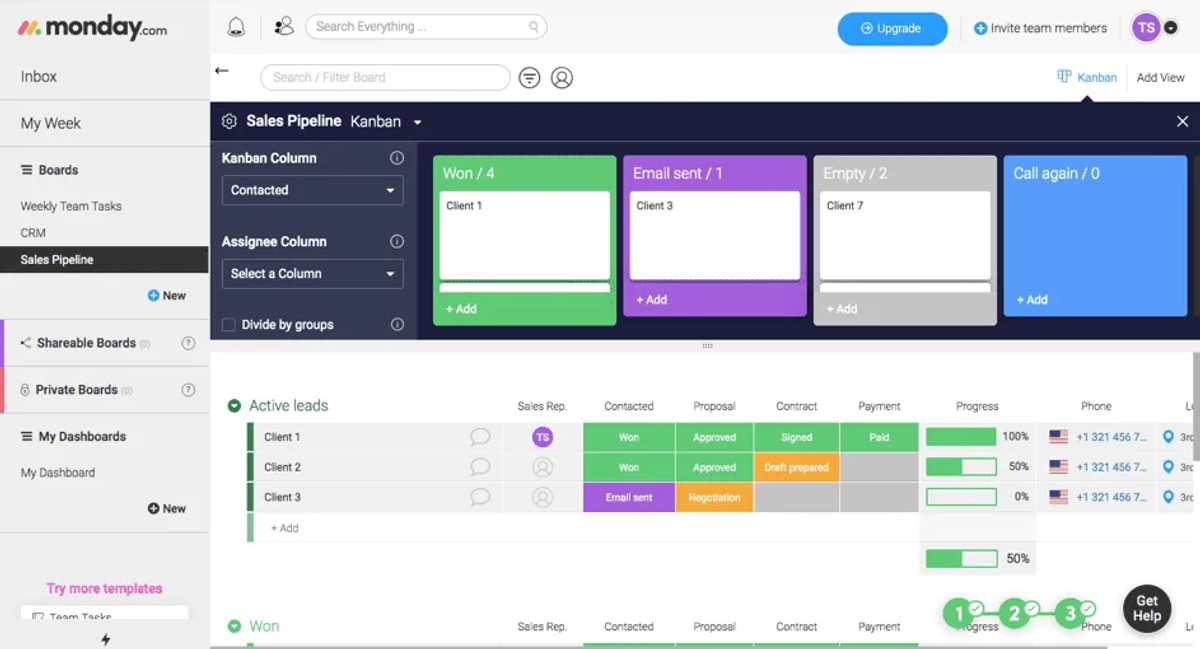Open help for Shareable Boards
Screen dimensions: 1200x649
point(188,343)
